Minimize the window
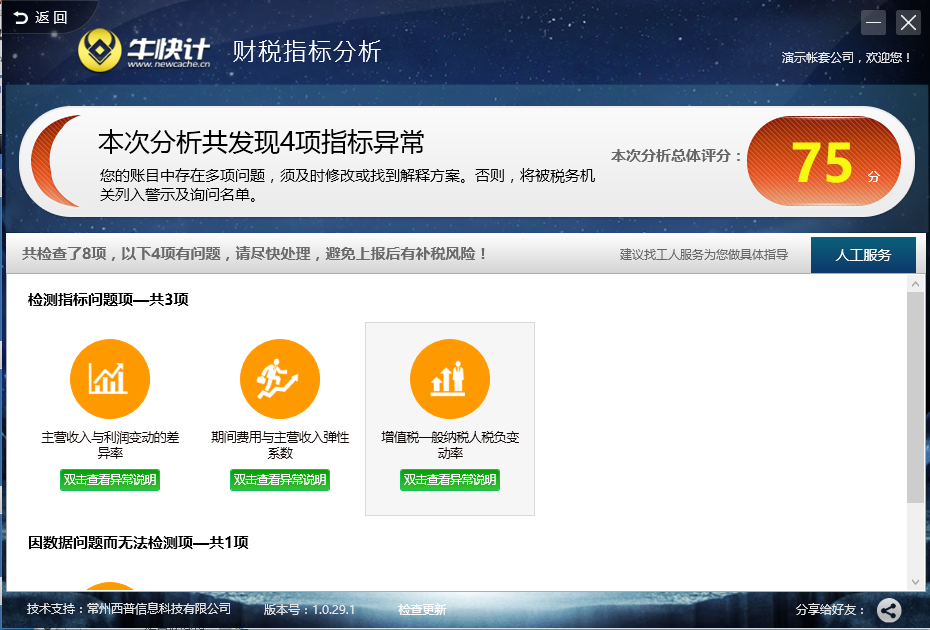The width and height of the screenshot is (930, 630). [873, 23]
